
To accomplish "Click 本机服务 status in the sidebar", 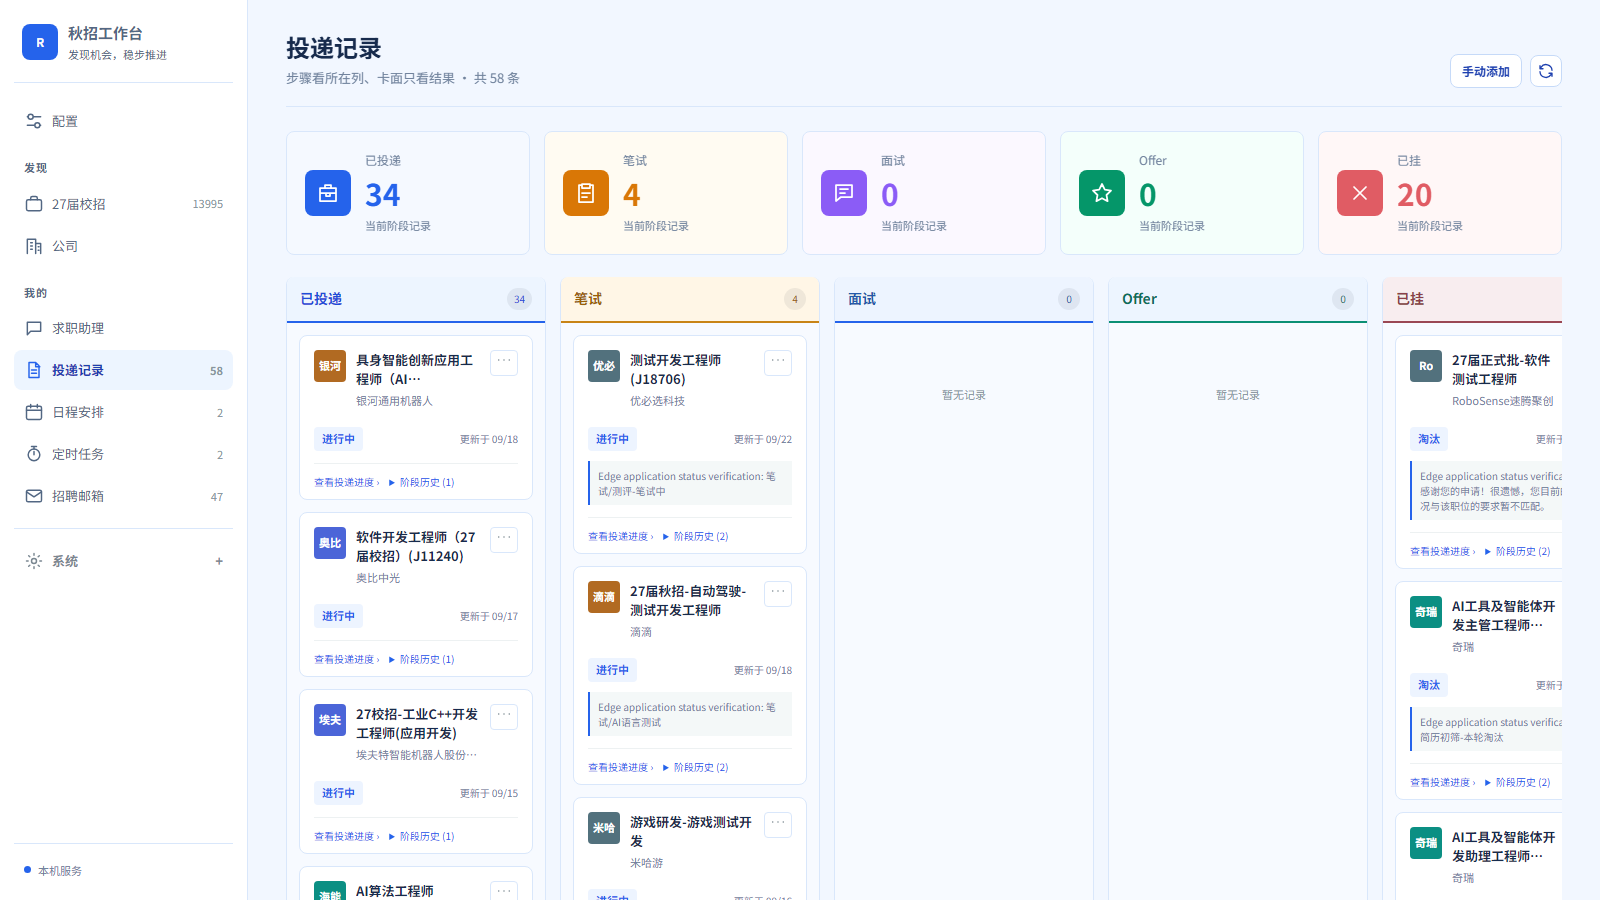I will pyautogui.click(x=53, y=871).
